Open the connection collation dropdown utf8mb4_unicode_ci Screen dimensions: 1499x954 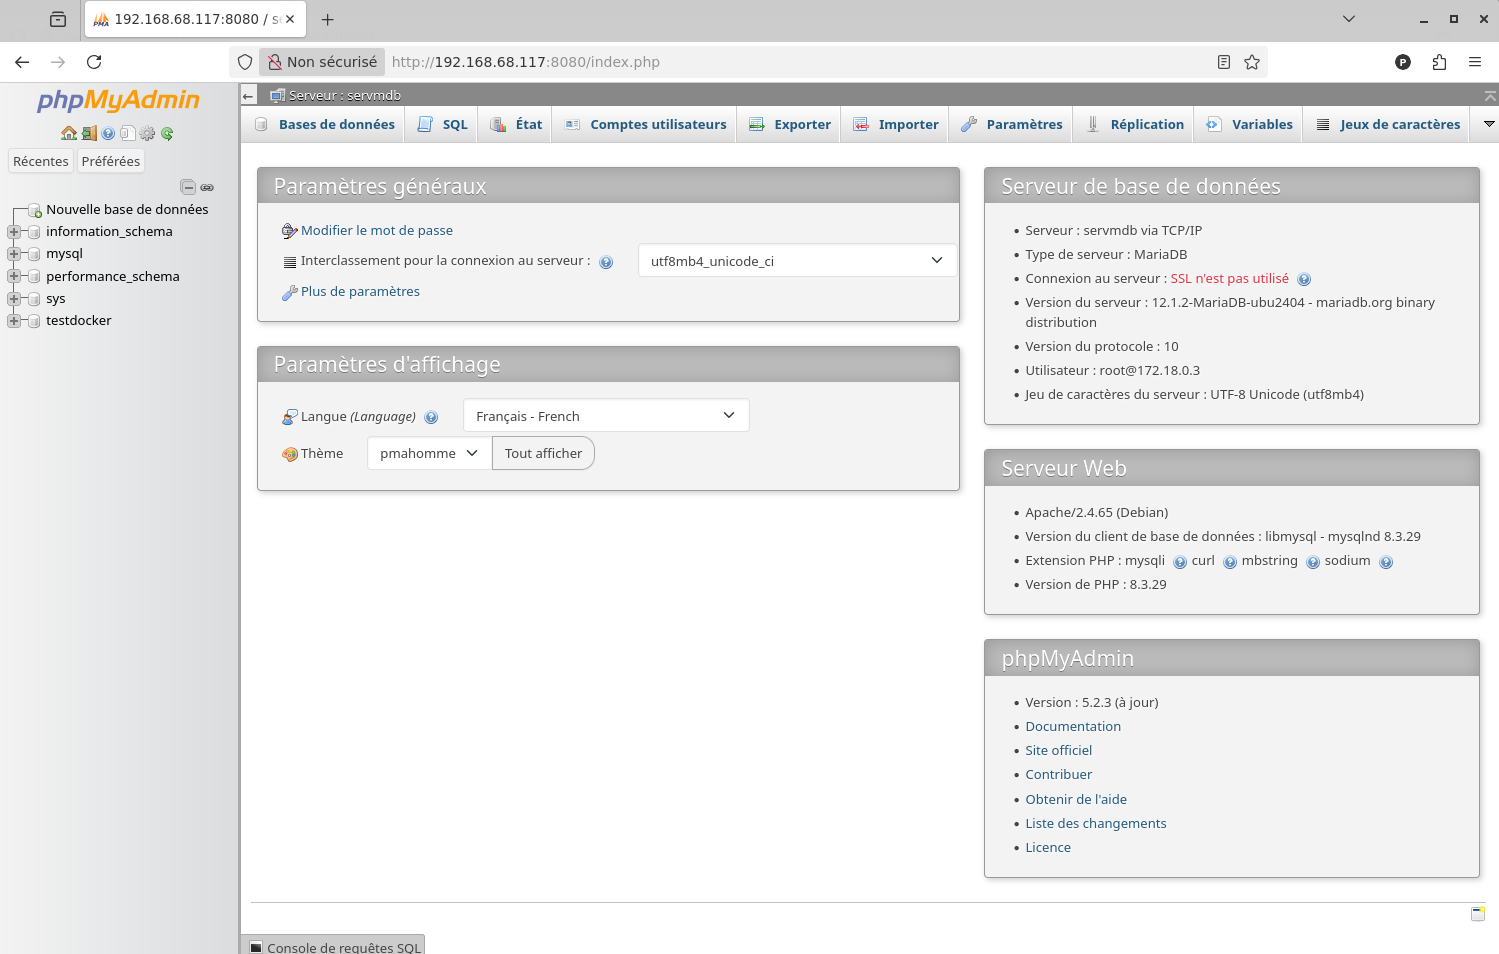pyautogui.click(x=797, y=261)
